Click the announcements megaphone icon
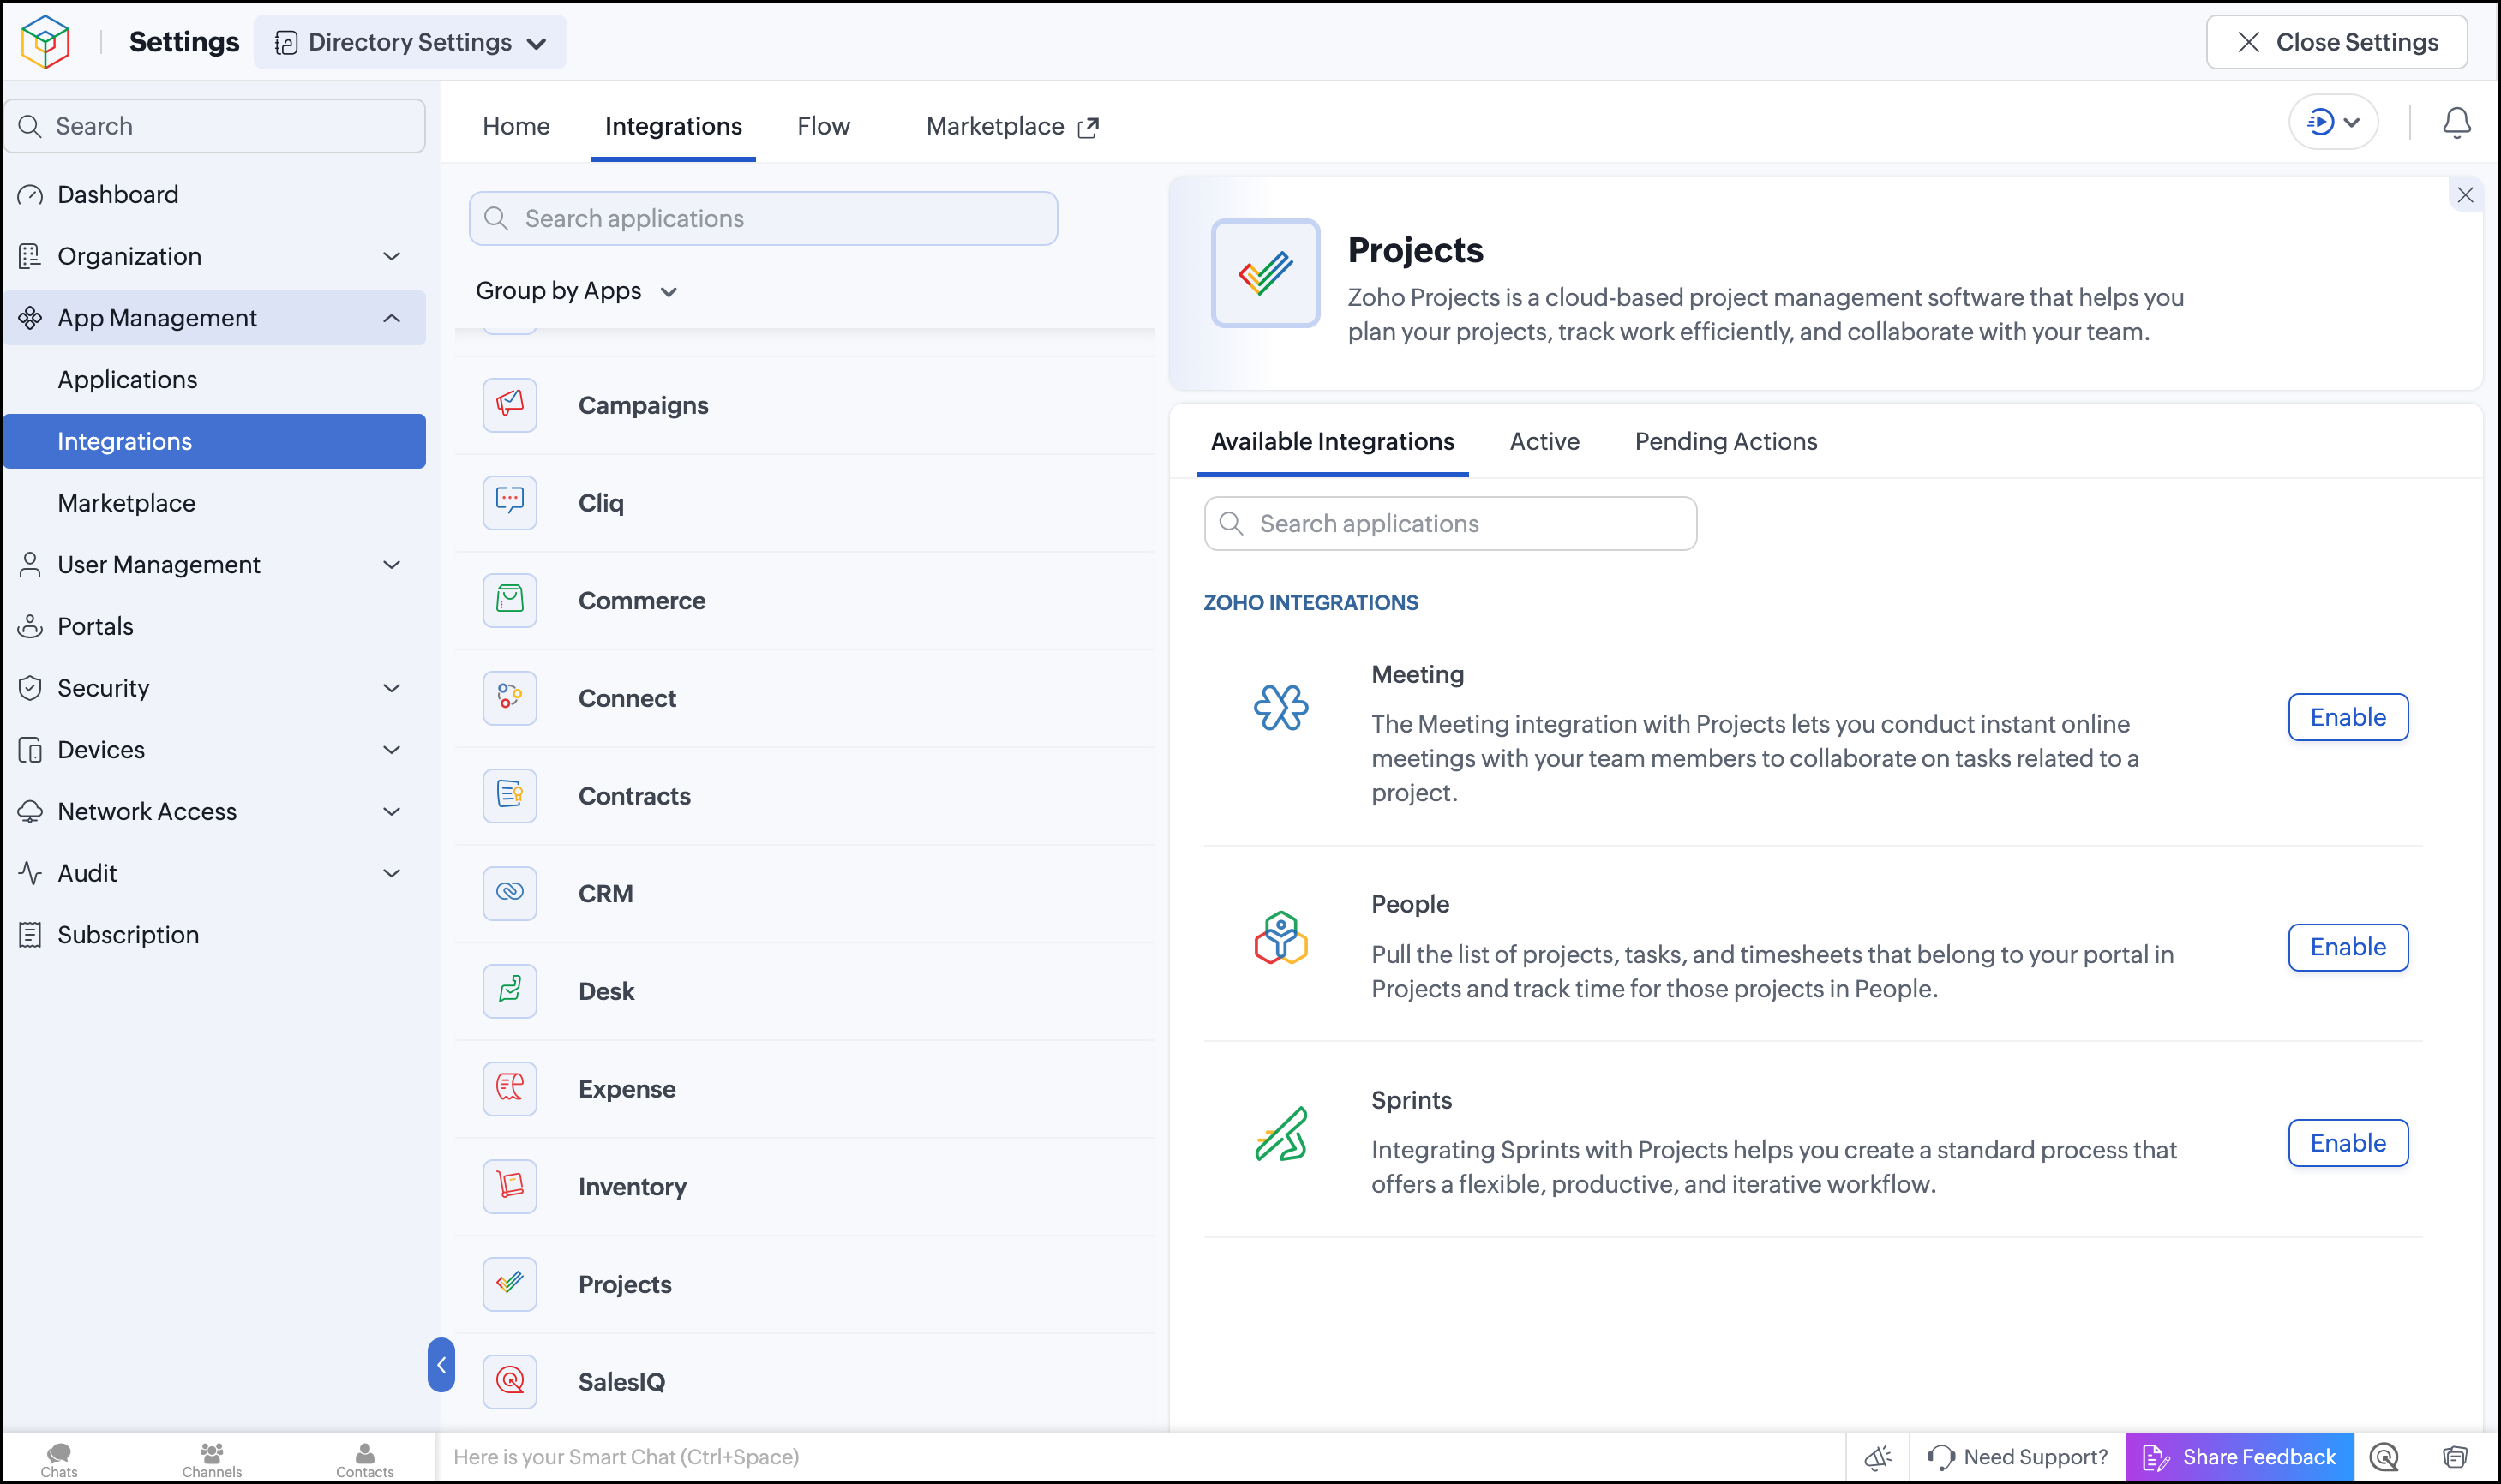This screenshot has height=1484, width=2501. click(1877, 1457)
